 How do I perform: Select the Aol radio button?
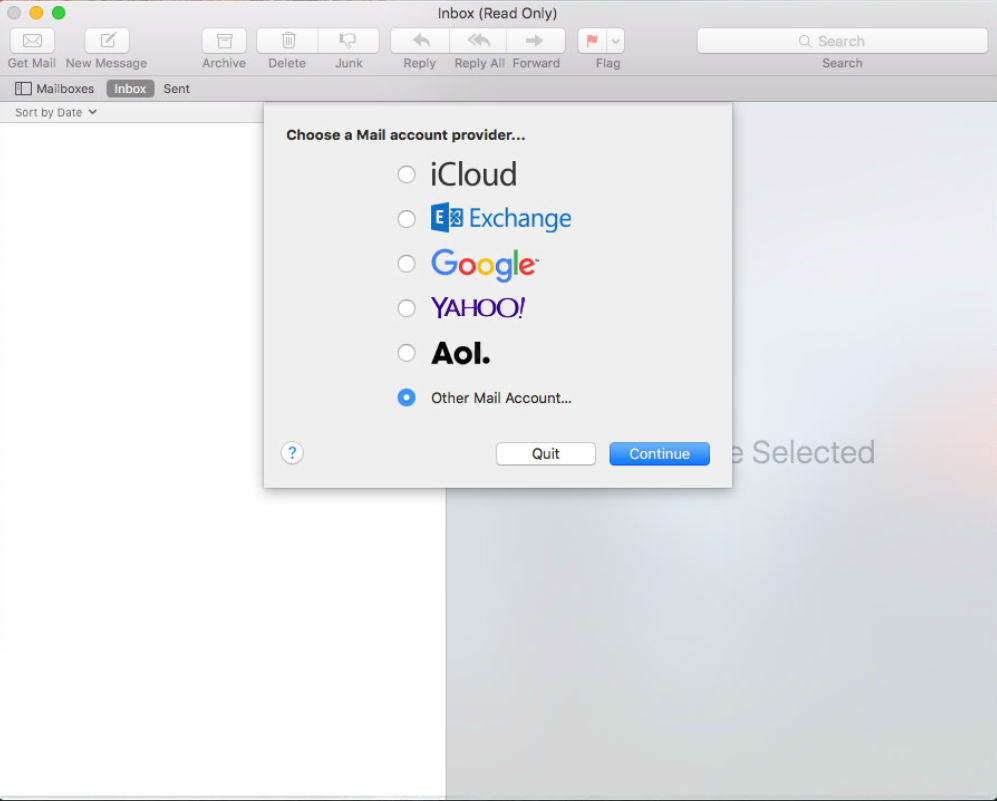[x=406, y=352]
